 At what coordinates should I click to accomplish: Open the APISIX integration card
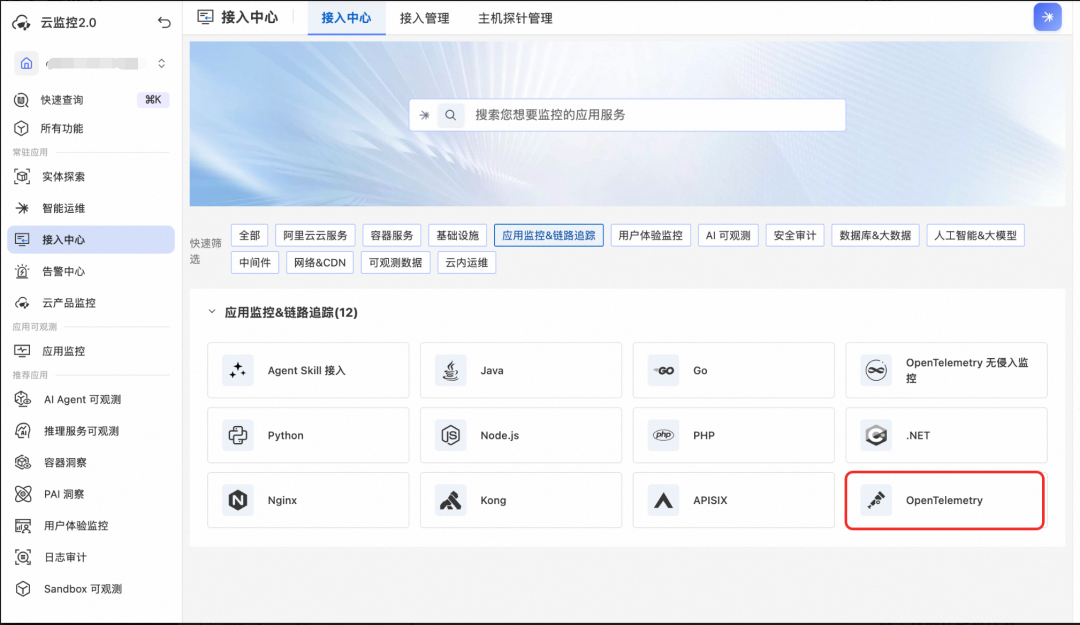click(734, 500)
